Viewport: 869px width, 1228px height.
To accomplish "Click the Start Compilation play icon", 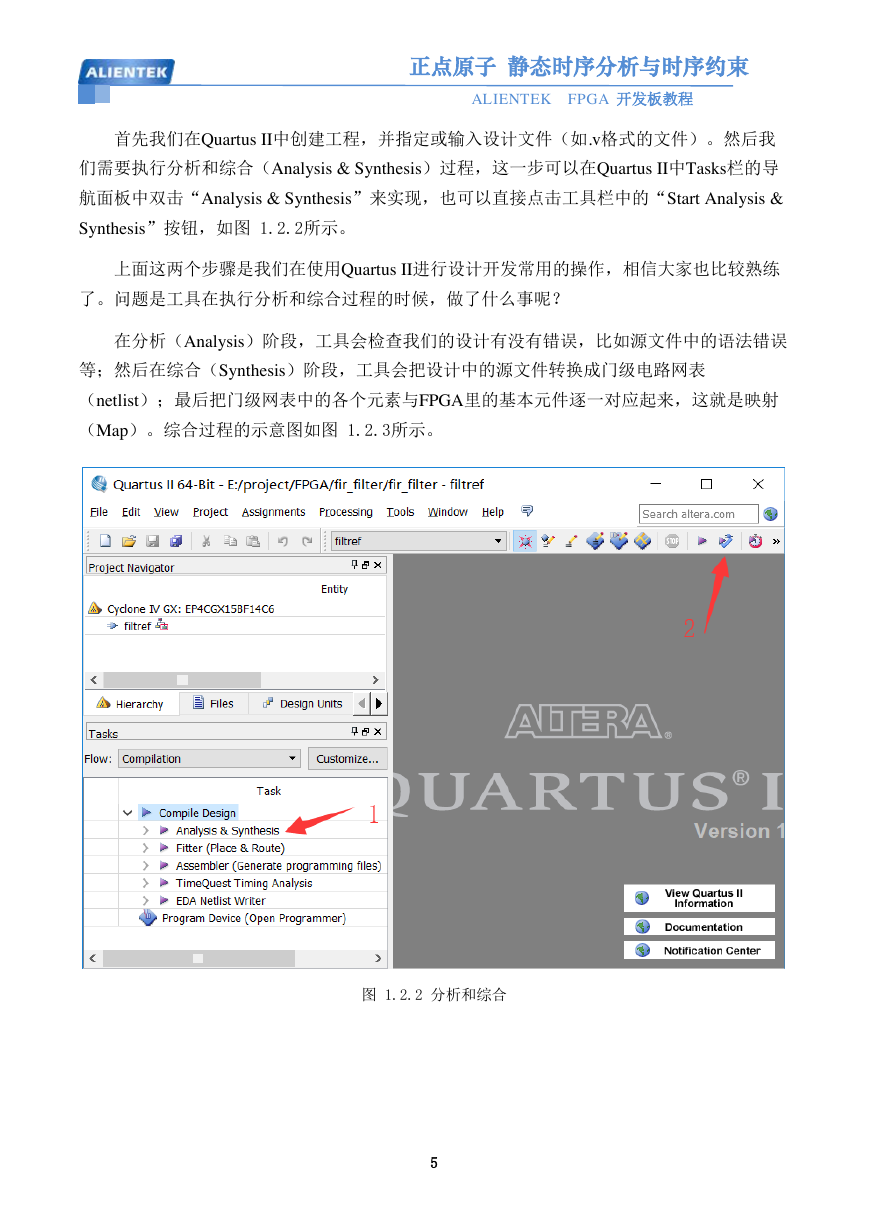I will click(x=702, y=541).
